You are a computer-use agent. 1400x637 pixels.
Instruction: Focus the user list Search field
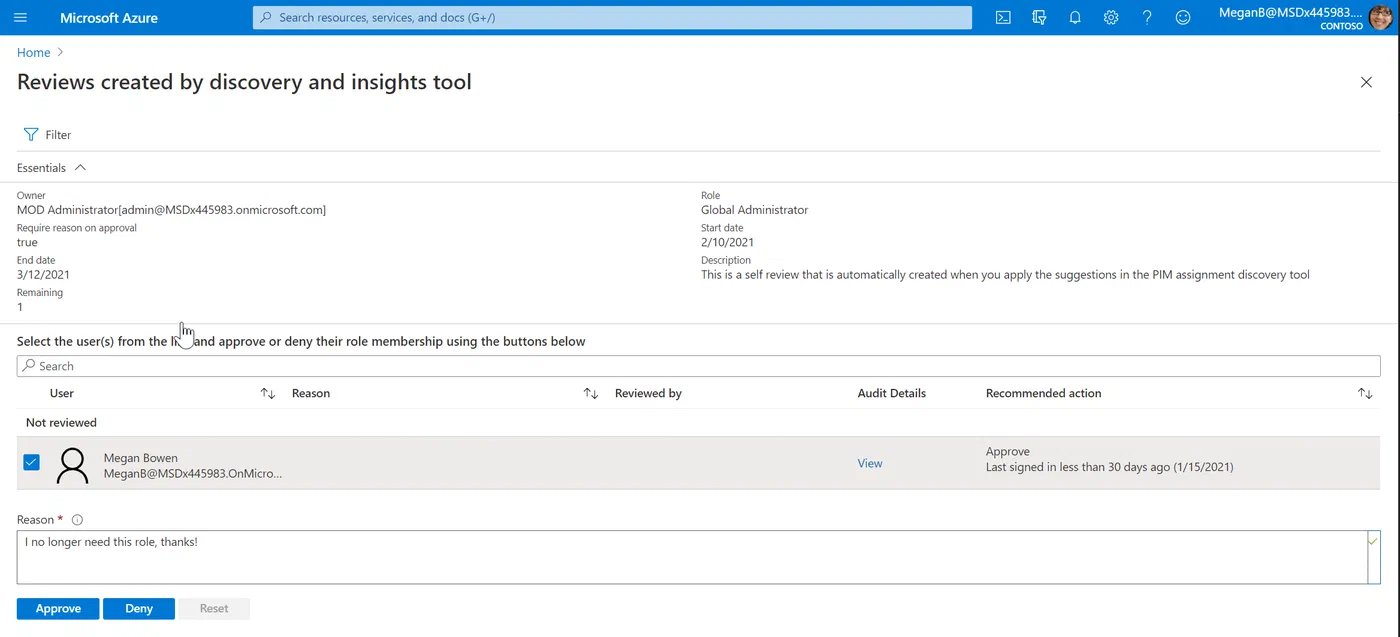[698, 366]
